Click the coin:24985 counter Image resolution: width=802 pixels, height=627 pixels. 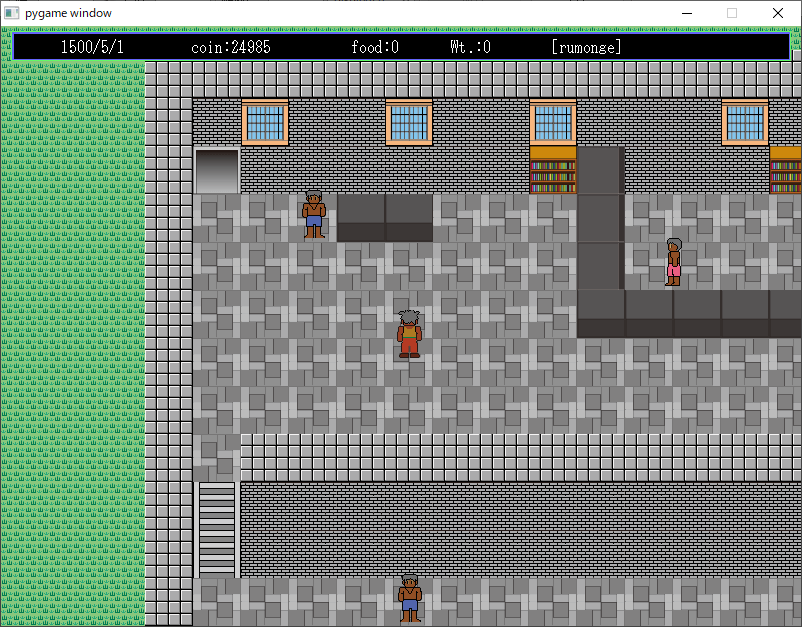coord(231,48)
